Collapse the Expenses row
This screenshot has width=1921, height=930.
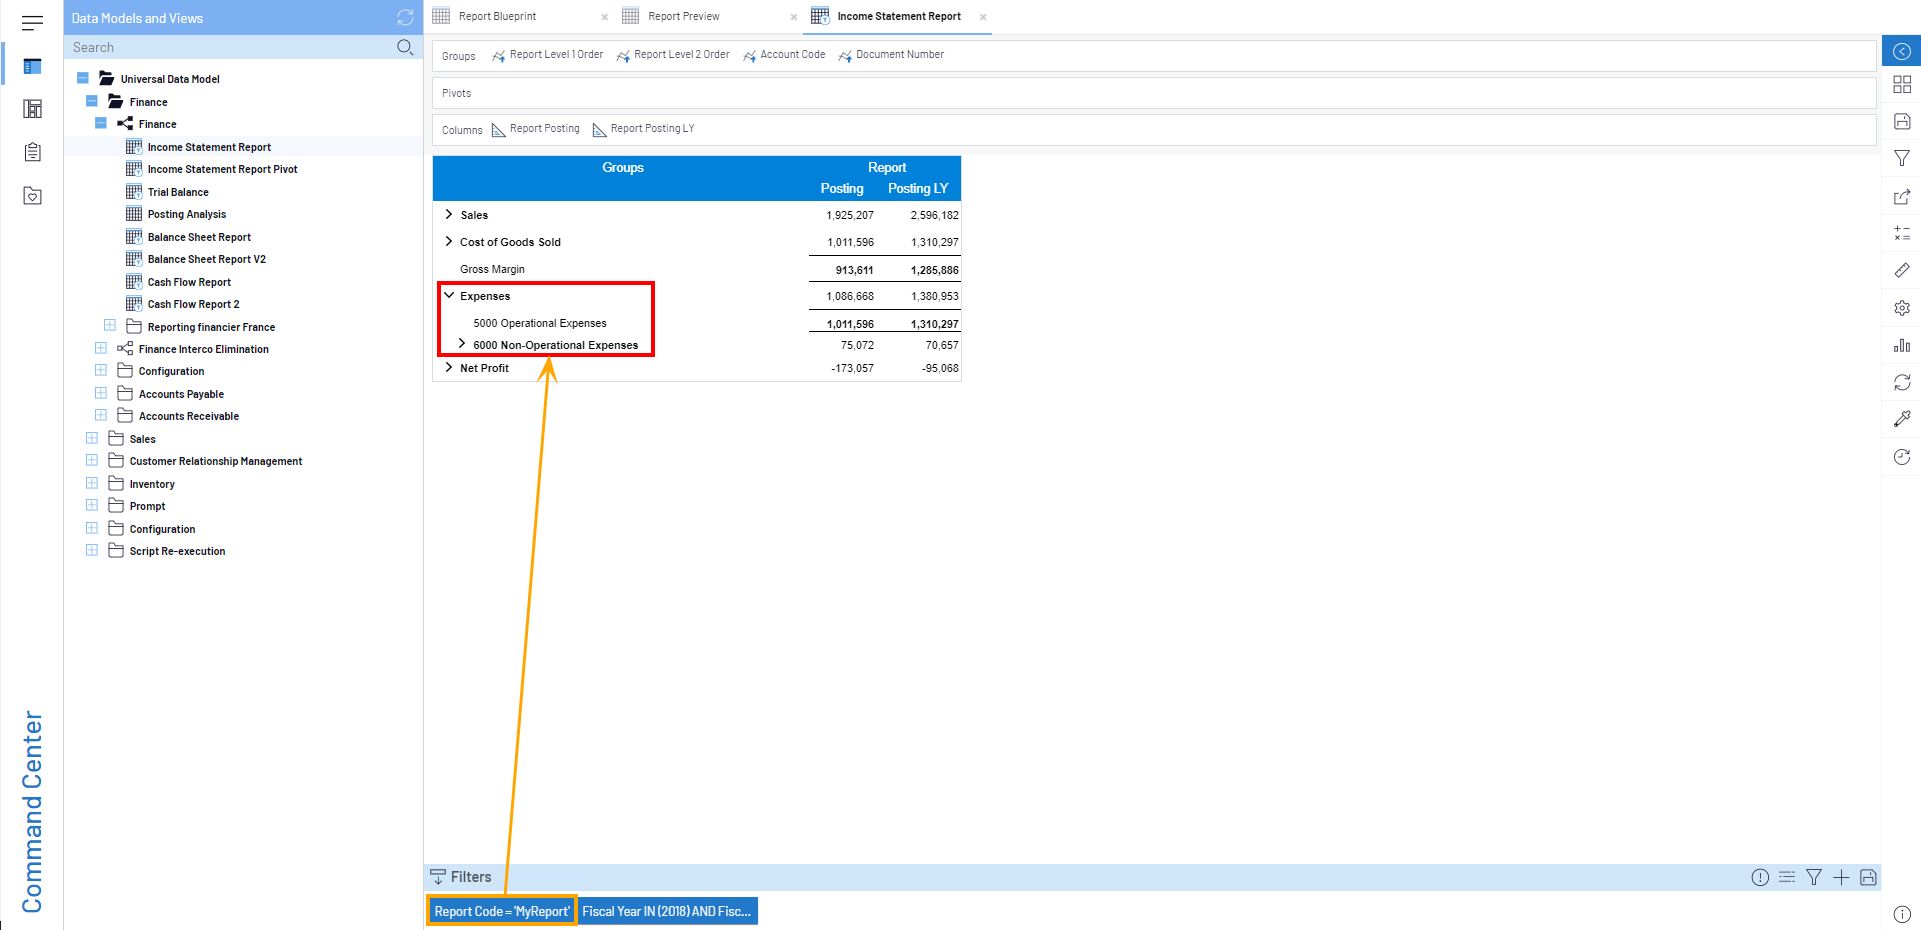coord(449,296)
